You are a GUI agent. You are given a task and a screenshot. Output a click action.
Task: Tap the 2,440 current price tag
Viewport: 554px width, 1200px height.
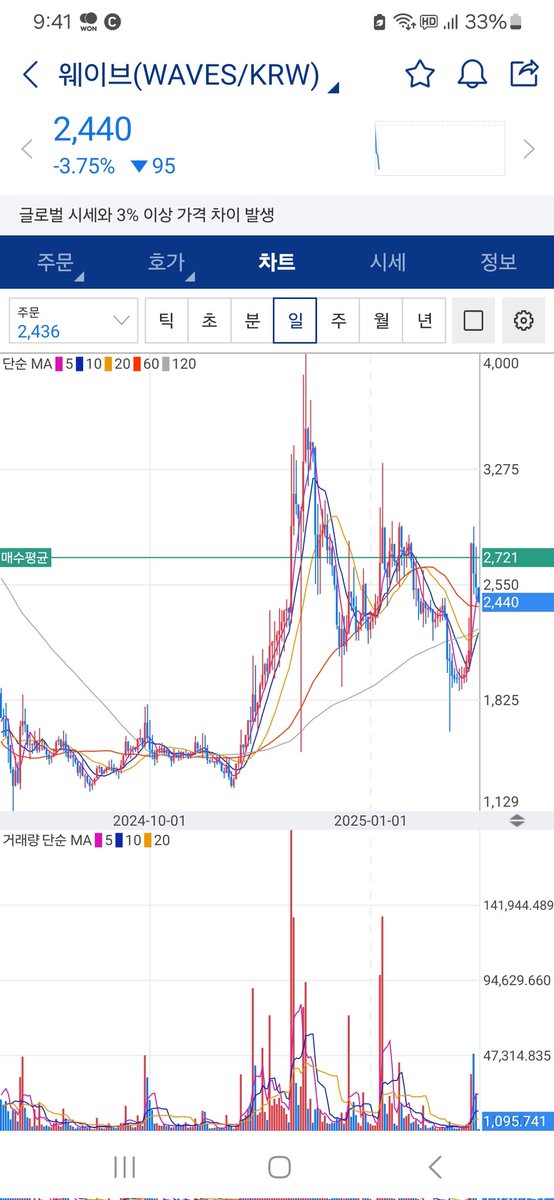point(515,602)
